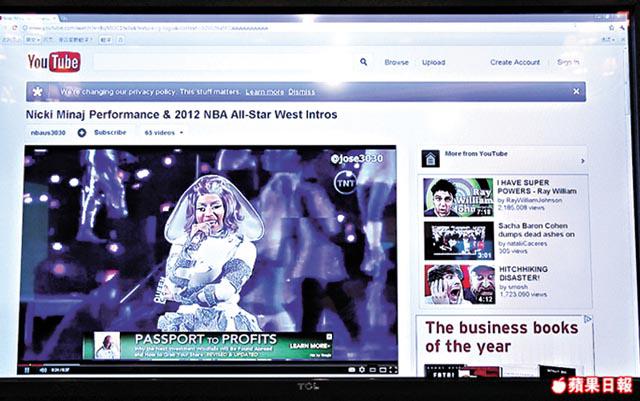Click the Passport to Profits ad headline
Image resolution: width=640 pixels, height=401 pixels.
pos(206,339)
